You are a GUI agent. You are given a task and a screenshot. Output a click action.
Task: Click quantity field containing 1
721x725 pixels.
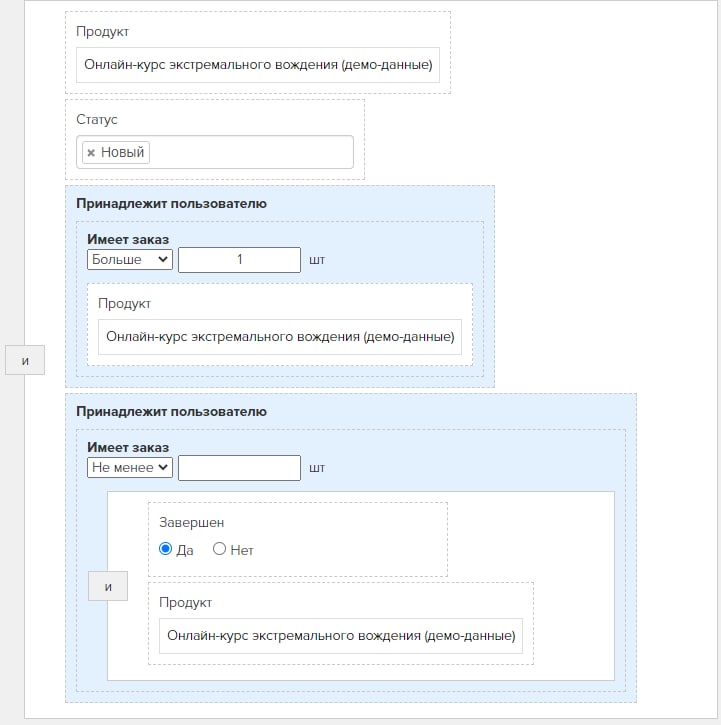pos(240,260)
